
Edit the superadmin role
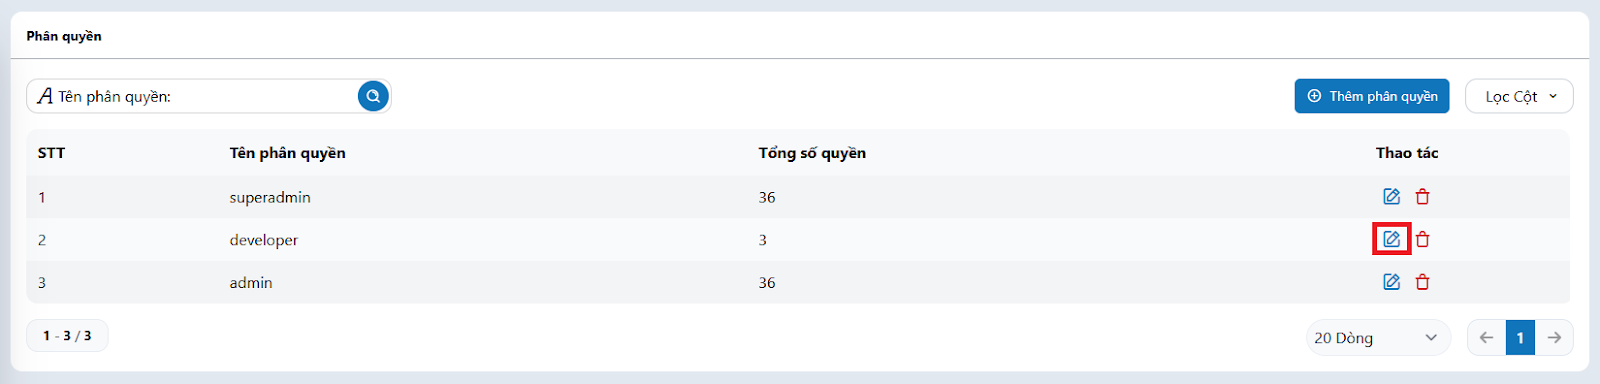pyautogui.click(x=1391, y=197)
